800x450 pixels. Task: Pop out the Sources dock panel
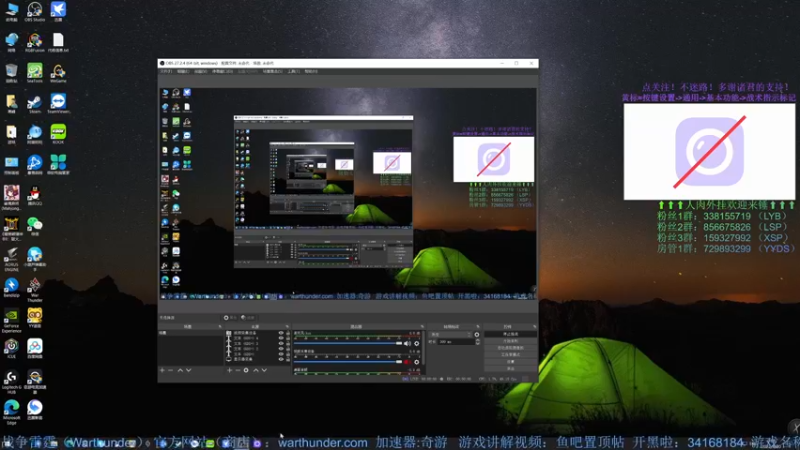point(287,327)
